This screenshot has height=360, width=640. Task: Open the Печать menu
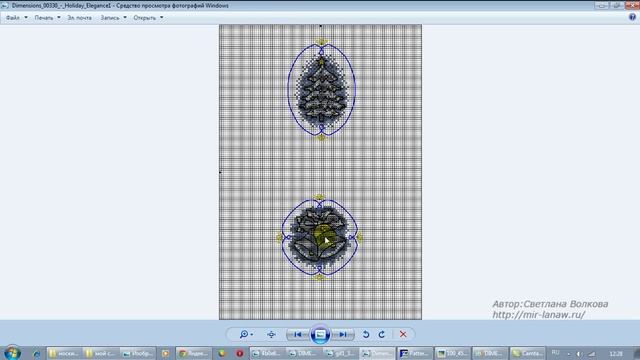(47, 18)
